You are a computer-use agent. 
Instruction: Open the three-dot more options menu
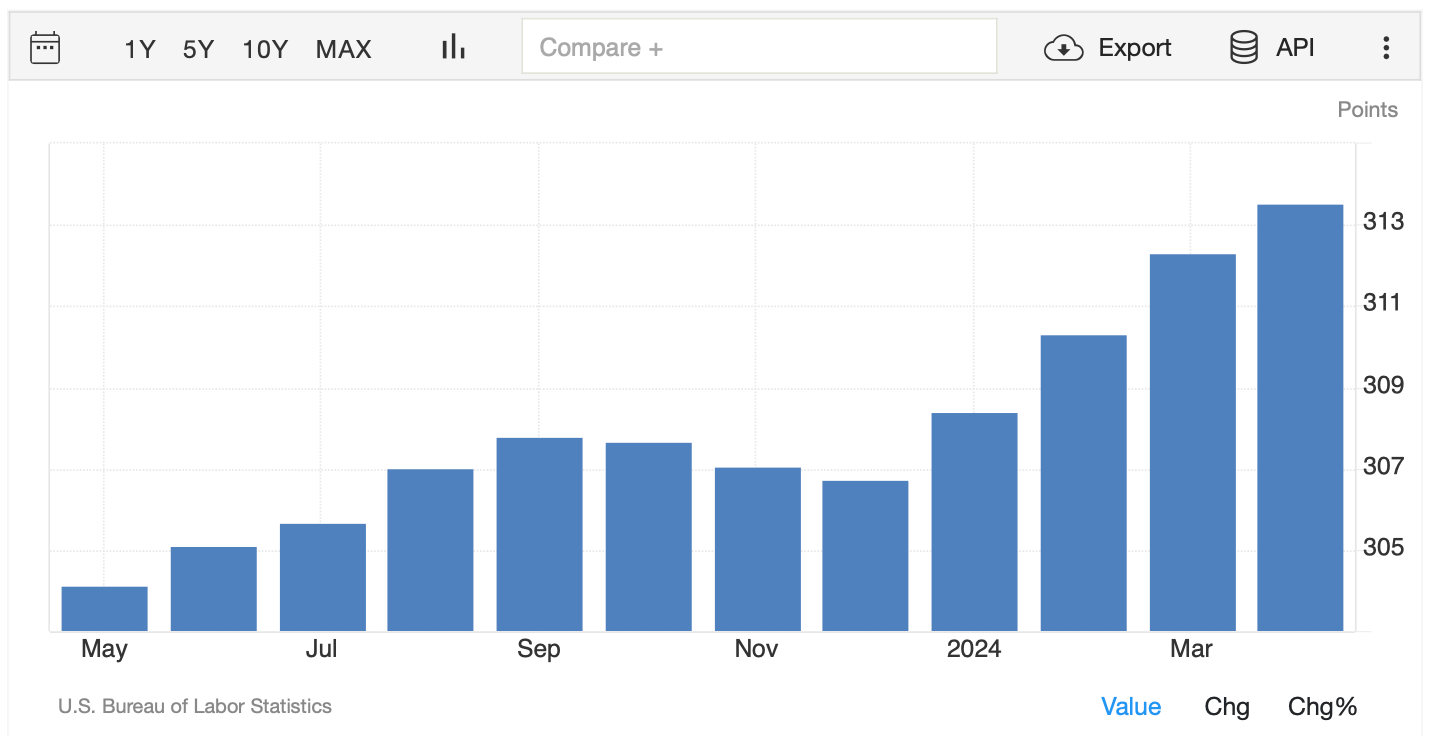(1386, 48)
